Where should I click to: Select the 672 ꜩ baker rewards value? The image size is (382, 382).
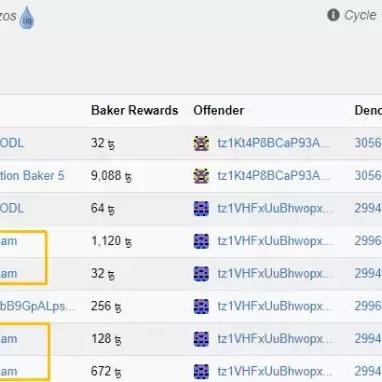[x=106, y=371]
